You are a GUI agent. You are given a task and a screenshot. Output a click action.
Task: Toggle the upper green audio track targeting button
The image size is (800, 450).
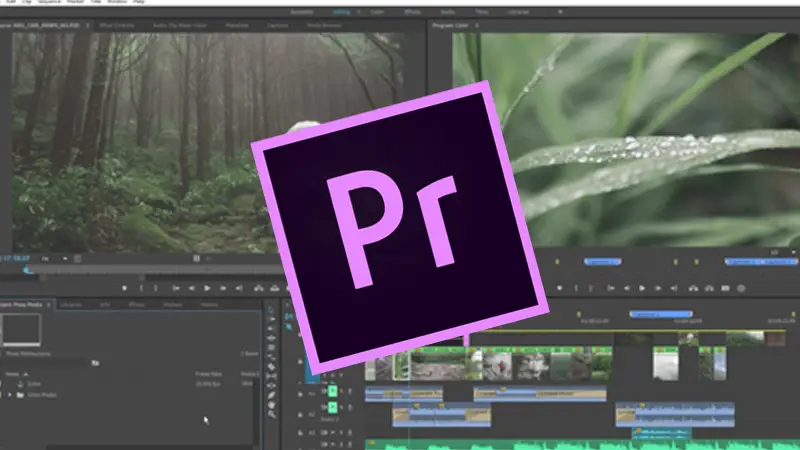pyautogui.click(x=333, y=391)
